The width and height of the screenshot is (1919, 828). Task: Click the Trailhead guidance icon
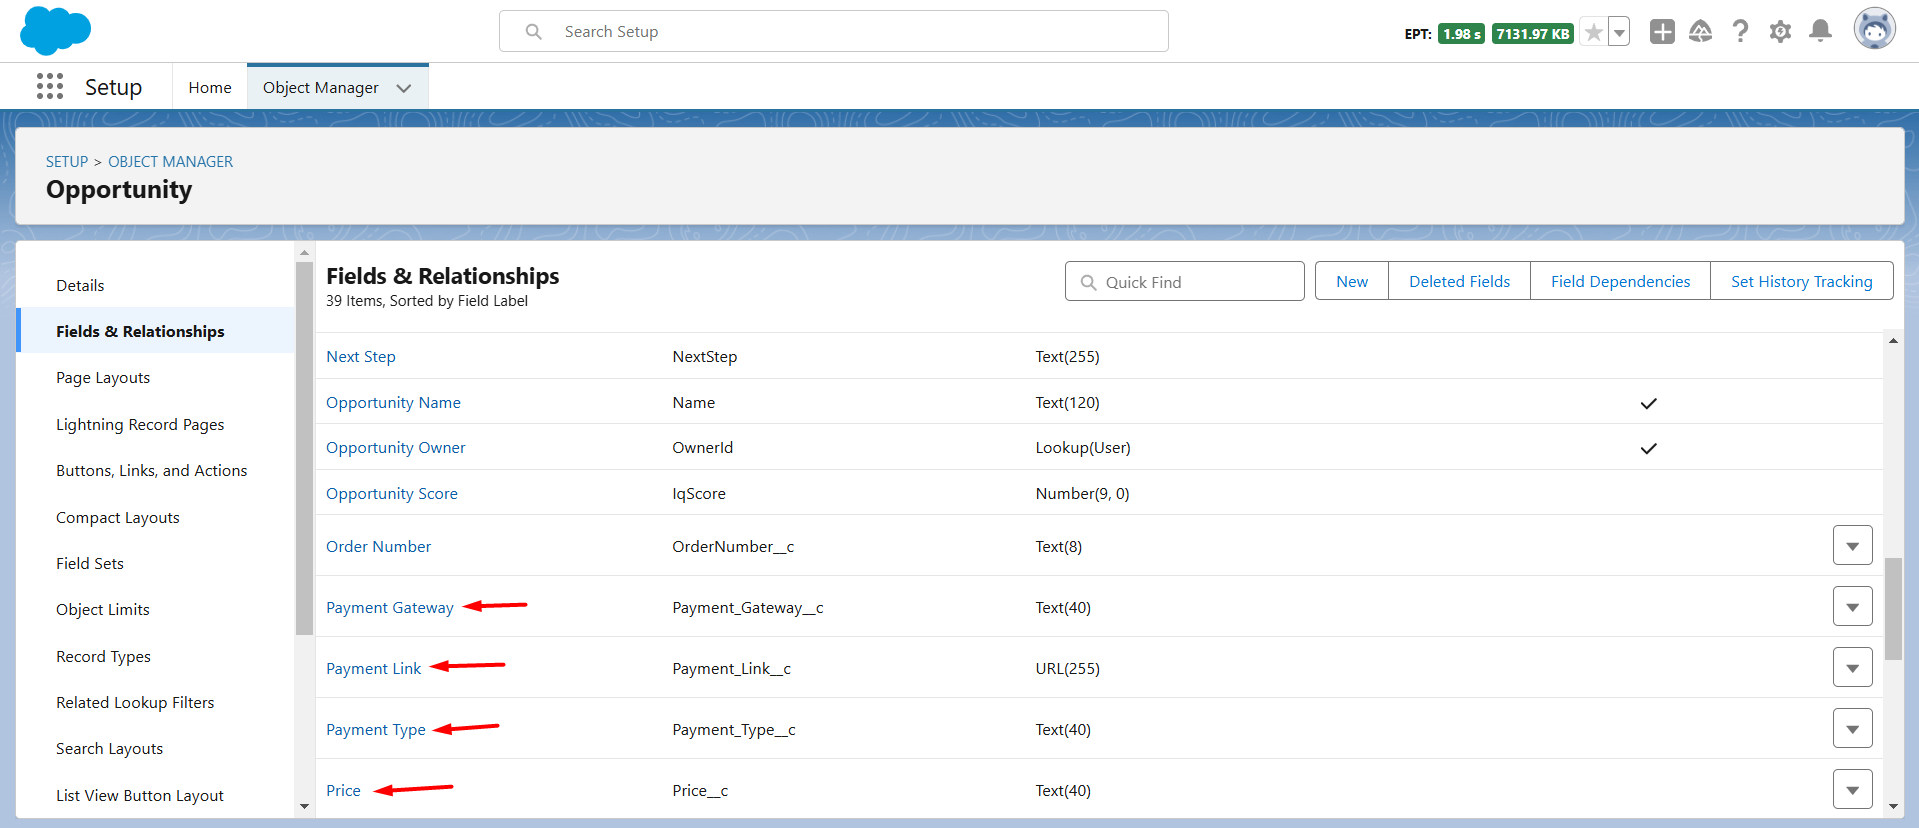coord(1701,32)
